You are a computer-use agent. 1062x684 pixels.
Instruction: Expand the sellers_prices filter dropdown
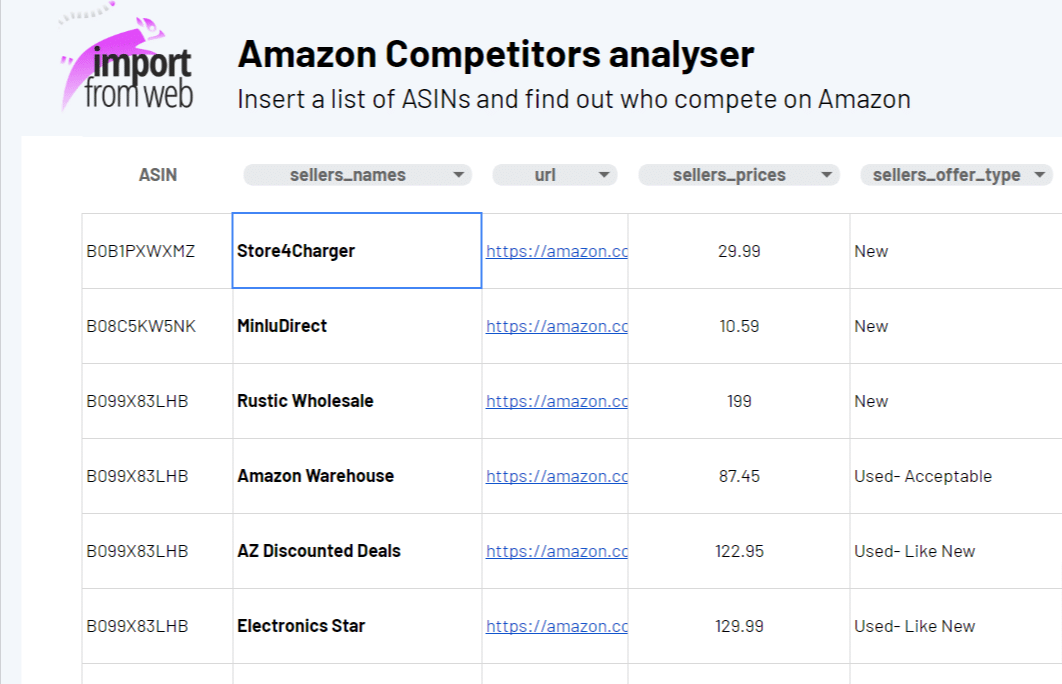coord(826,175)
